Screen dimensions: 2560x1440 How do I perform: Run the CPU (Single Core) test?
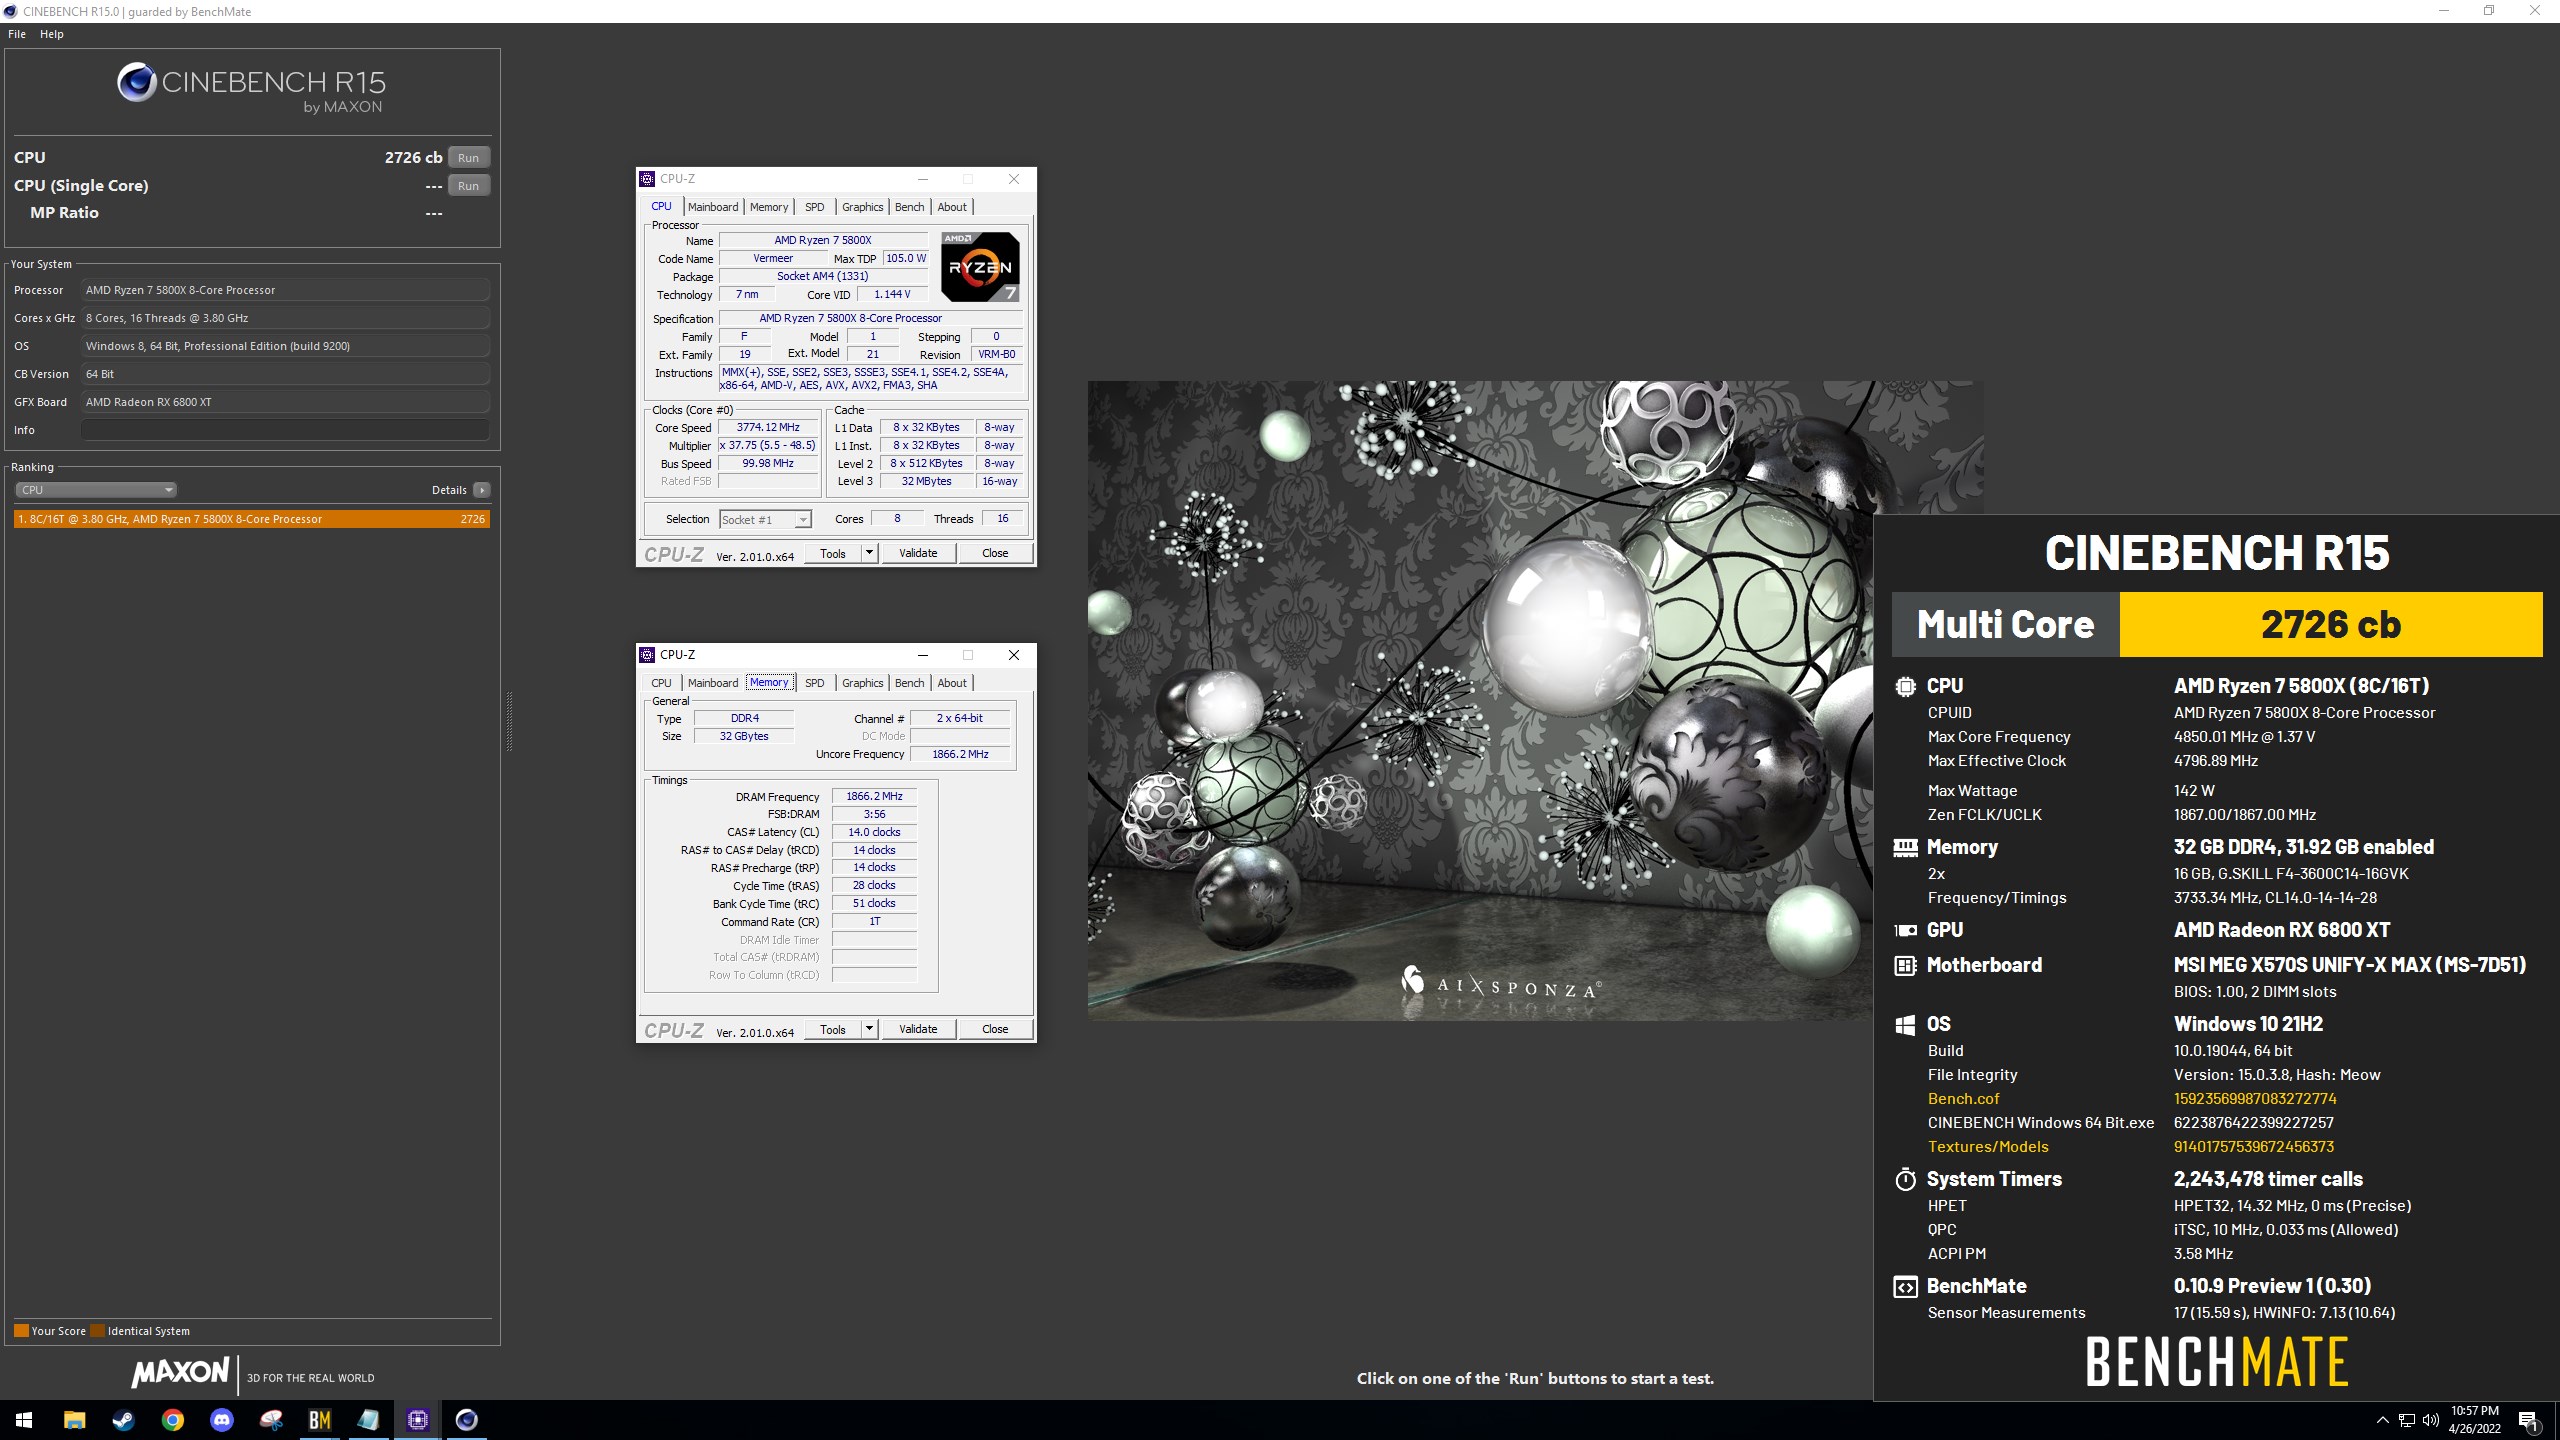(468, 186)
